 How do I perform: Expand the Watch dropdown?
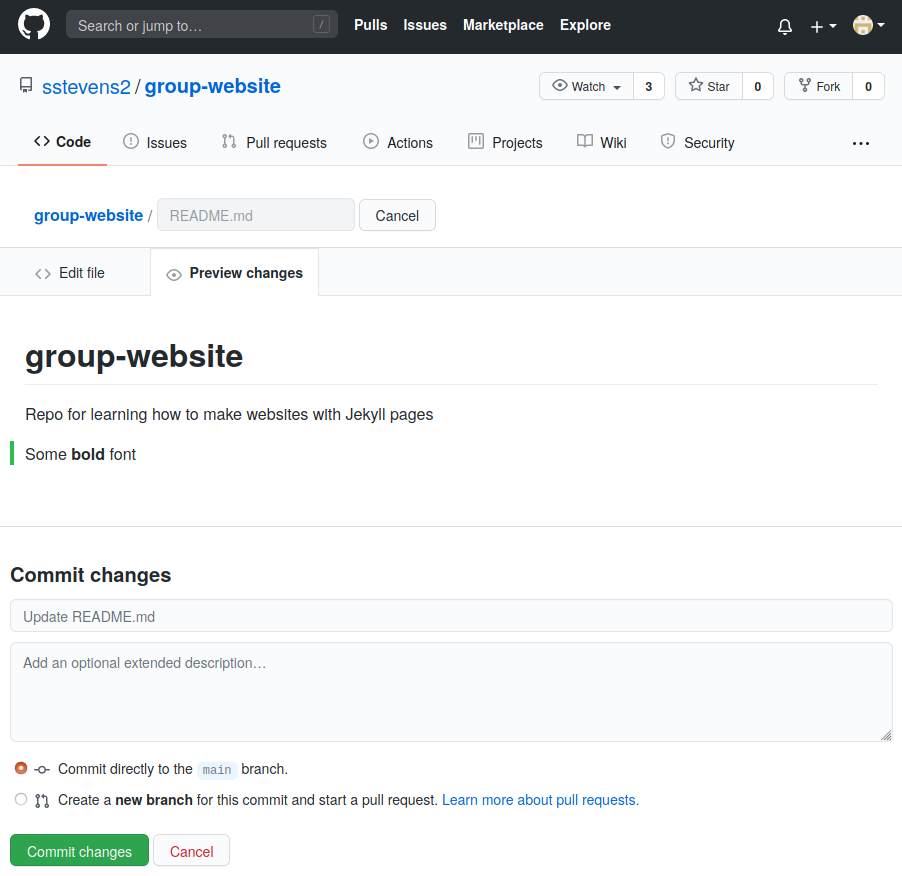585,86
